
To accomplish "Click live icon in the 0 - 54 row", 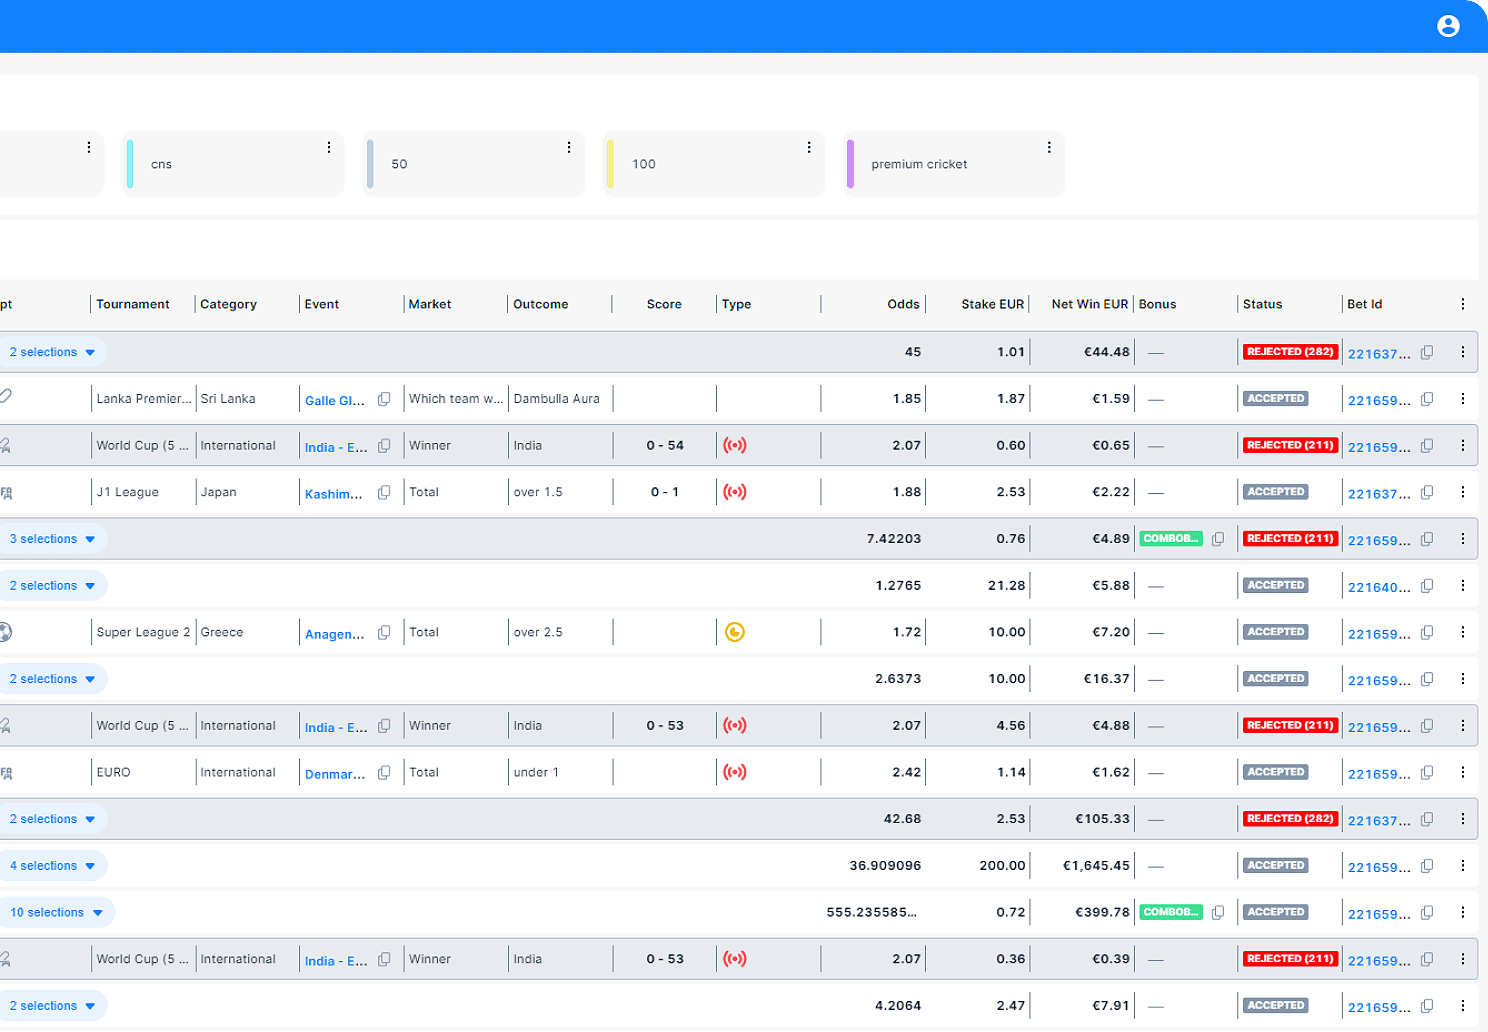I will pyautogui.click(x=735, y=446).
